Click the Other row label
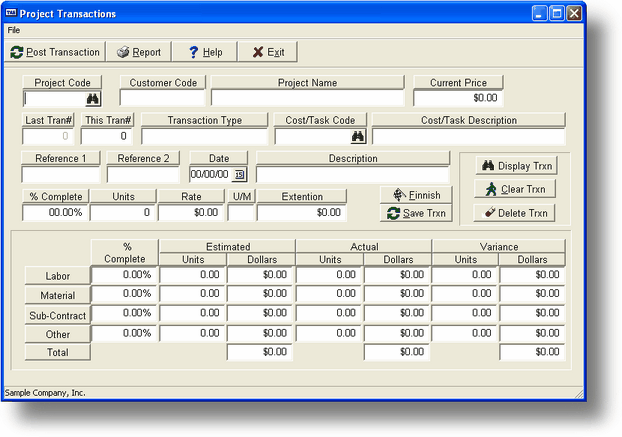 tap(58, 334)
